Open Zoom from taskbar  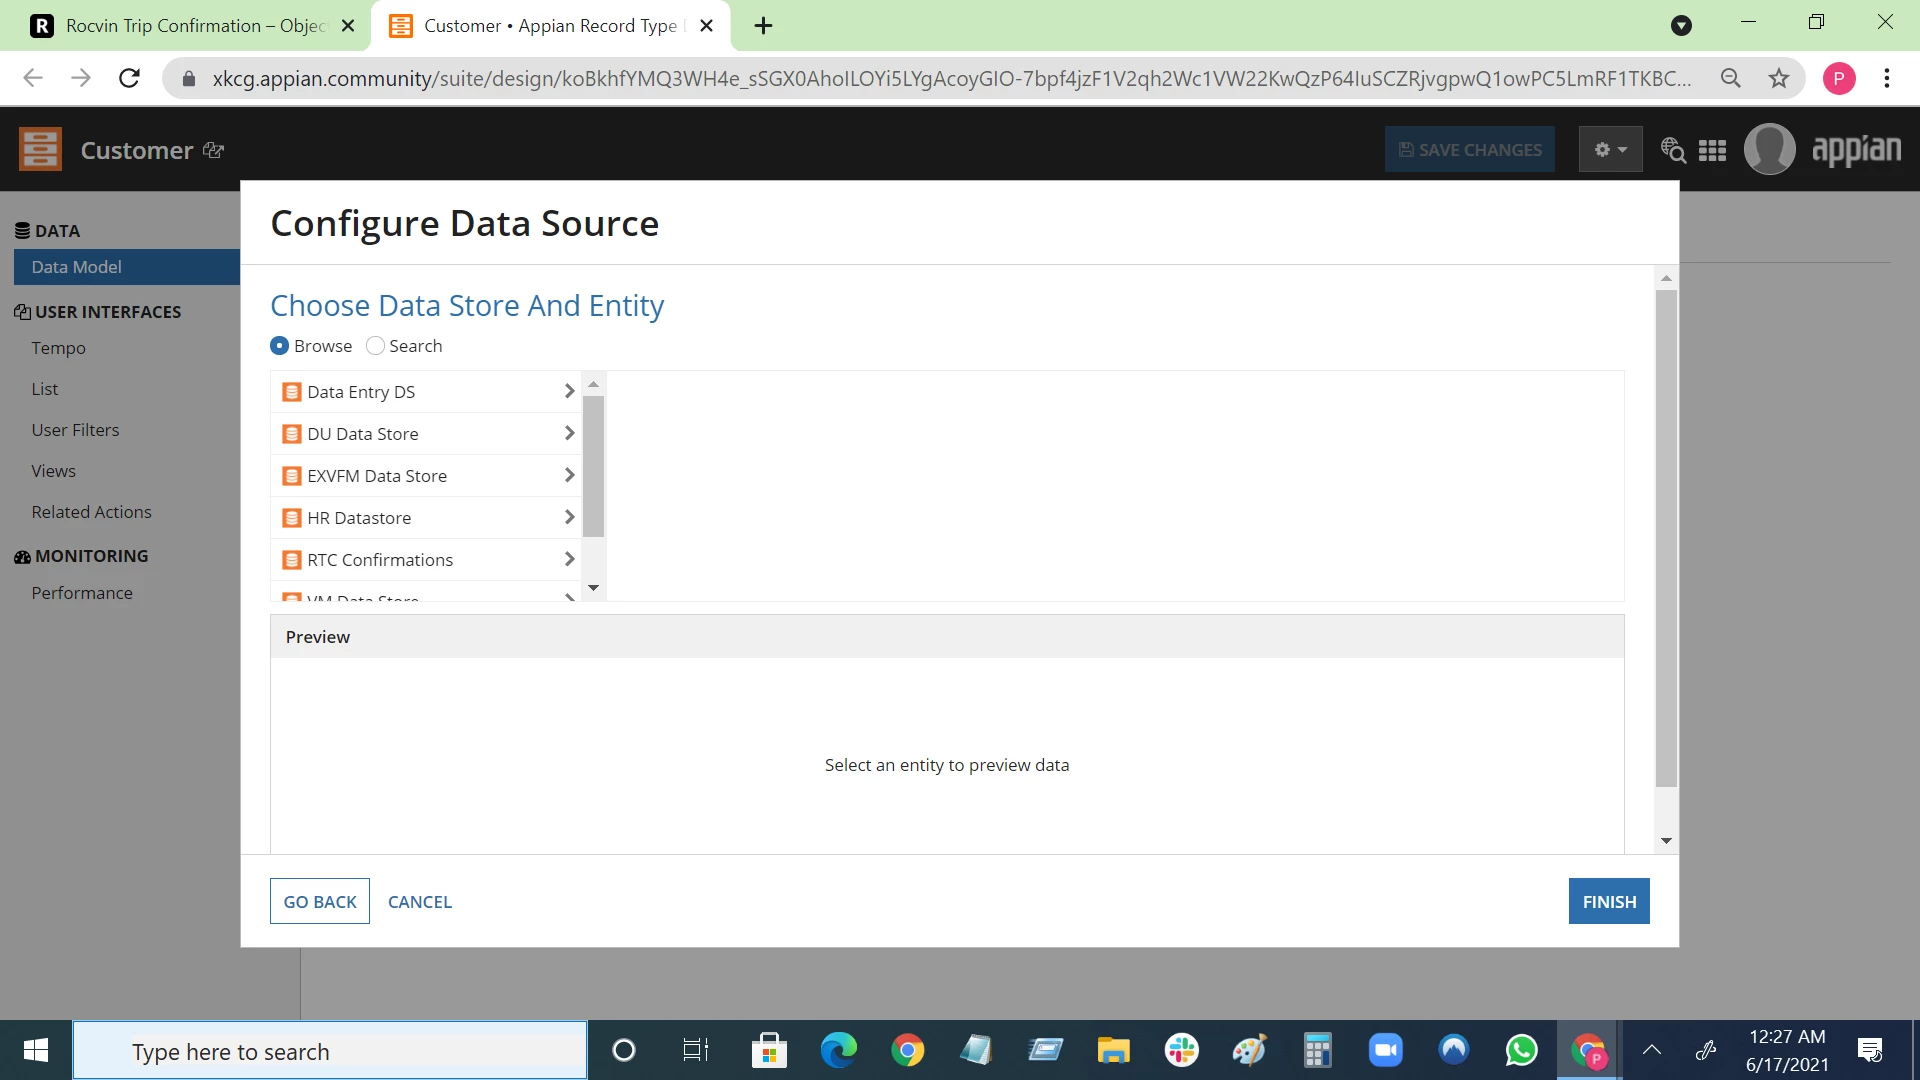1386,1050
